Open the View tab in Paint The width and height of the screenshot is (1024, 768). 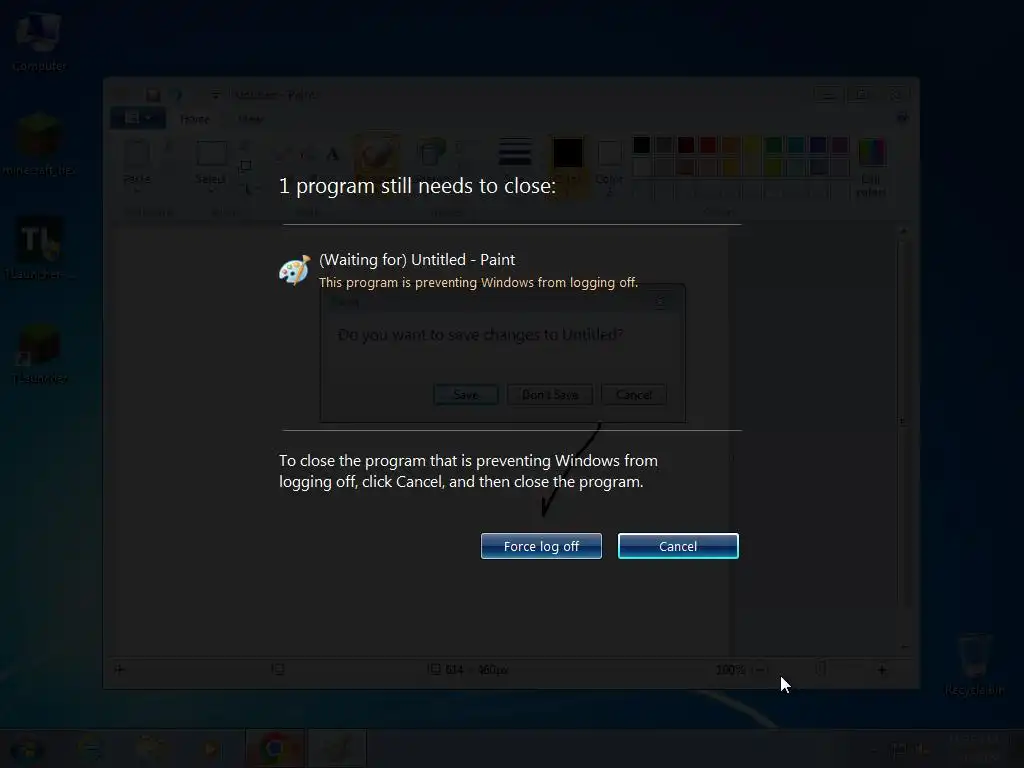click(251, 119)
